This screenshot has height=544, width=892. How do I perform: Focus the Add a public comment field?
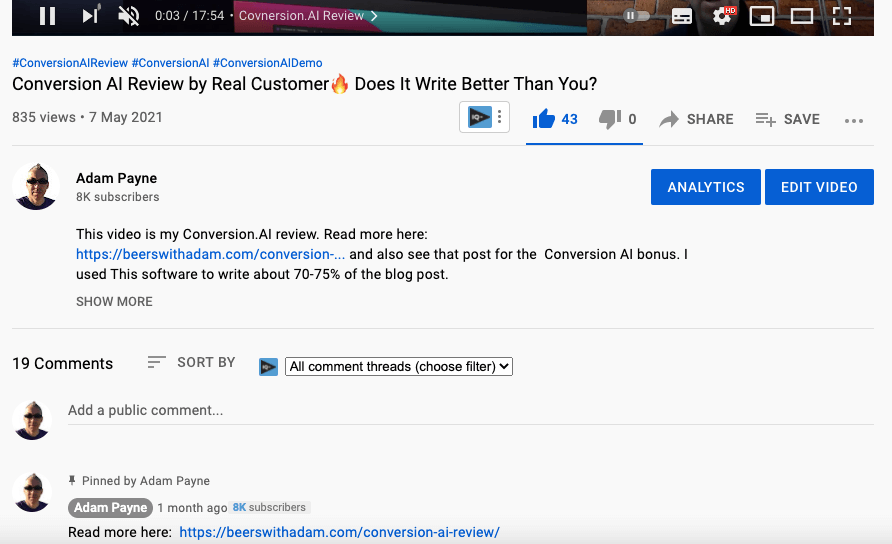(470, 410)
